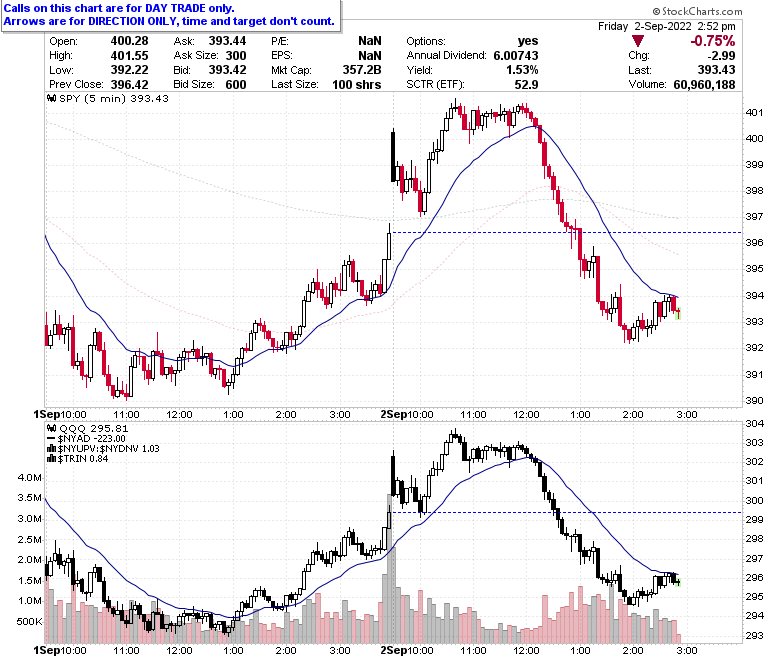Click the Ask Size value 300
The height and width of the screenshot is (659, 780).
[236, 56]
